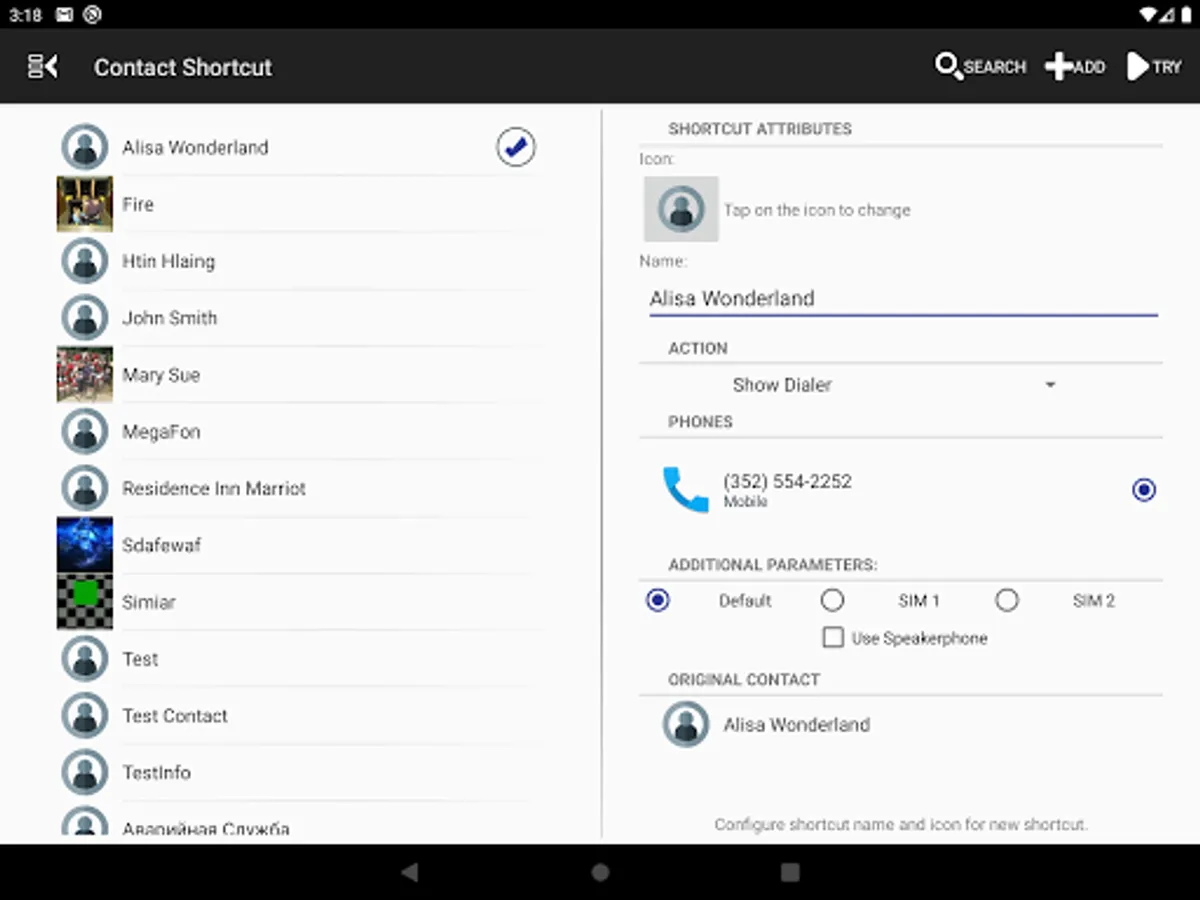Viewport: 1200px width, 900px height.
Task: Tap the (352) 554-2252 phone number text
Action: click(x=788, y=481)
